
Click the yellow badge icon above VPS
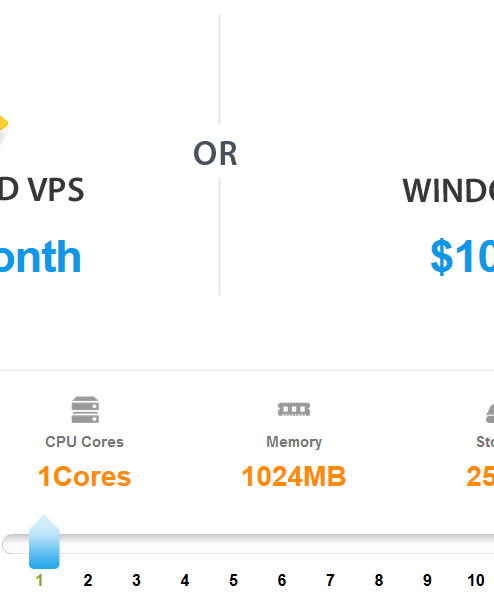3,124
